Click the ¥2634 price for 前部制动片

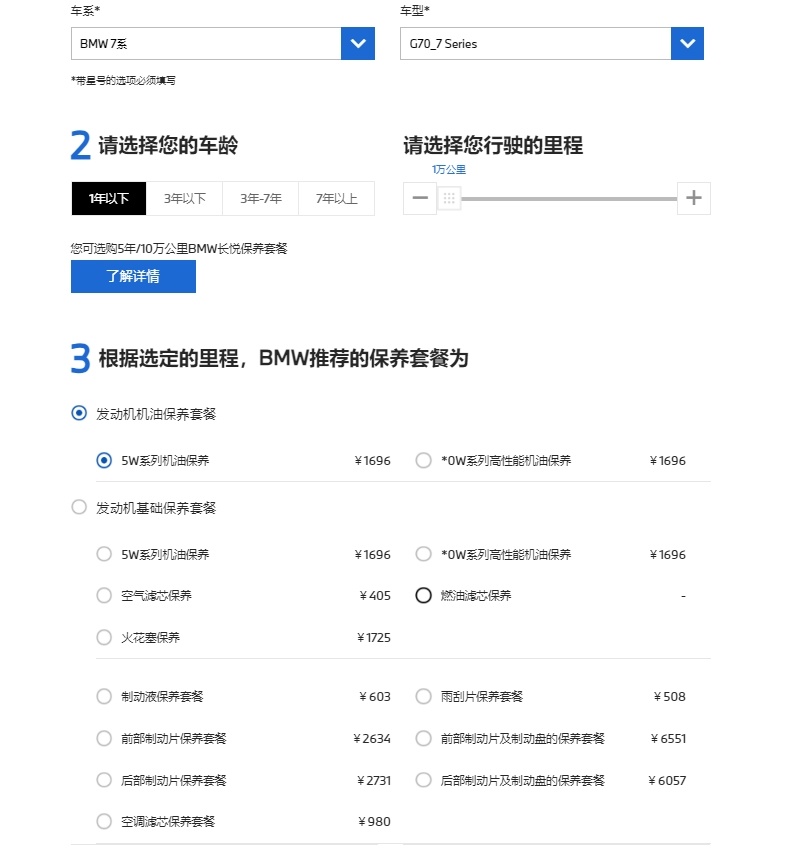pyautogui.click(x=372, y=738)
